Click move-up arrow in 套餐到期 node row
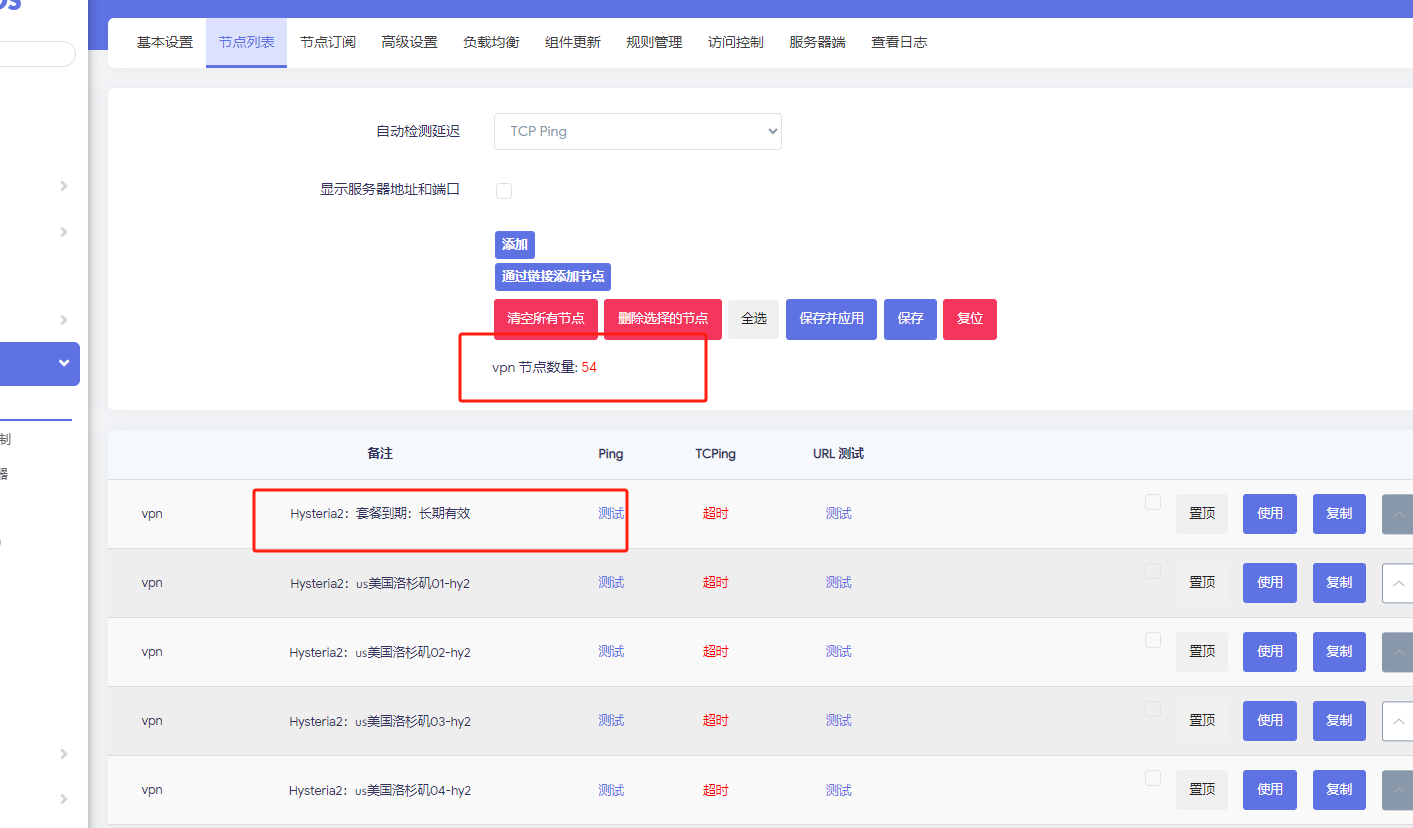 pyautogui.click(x=1398, y=514)
